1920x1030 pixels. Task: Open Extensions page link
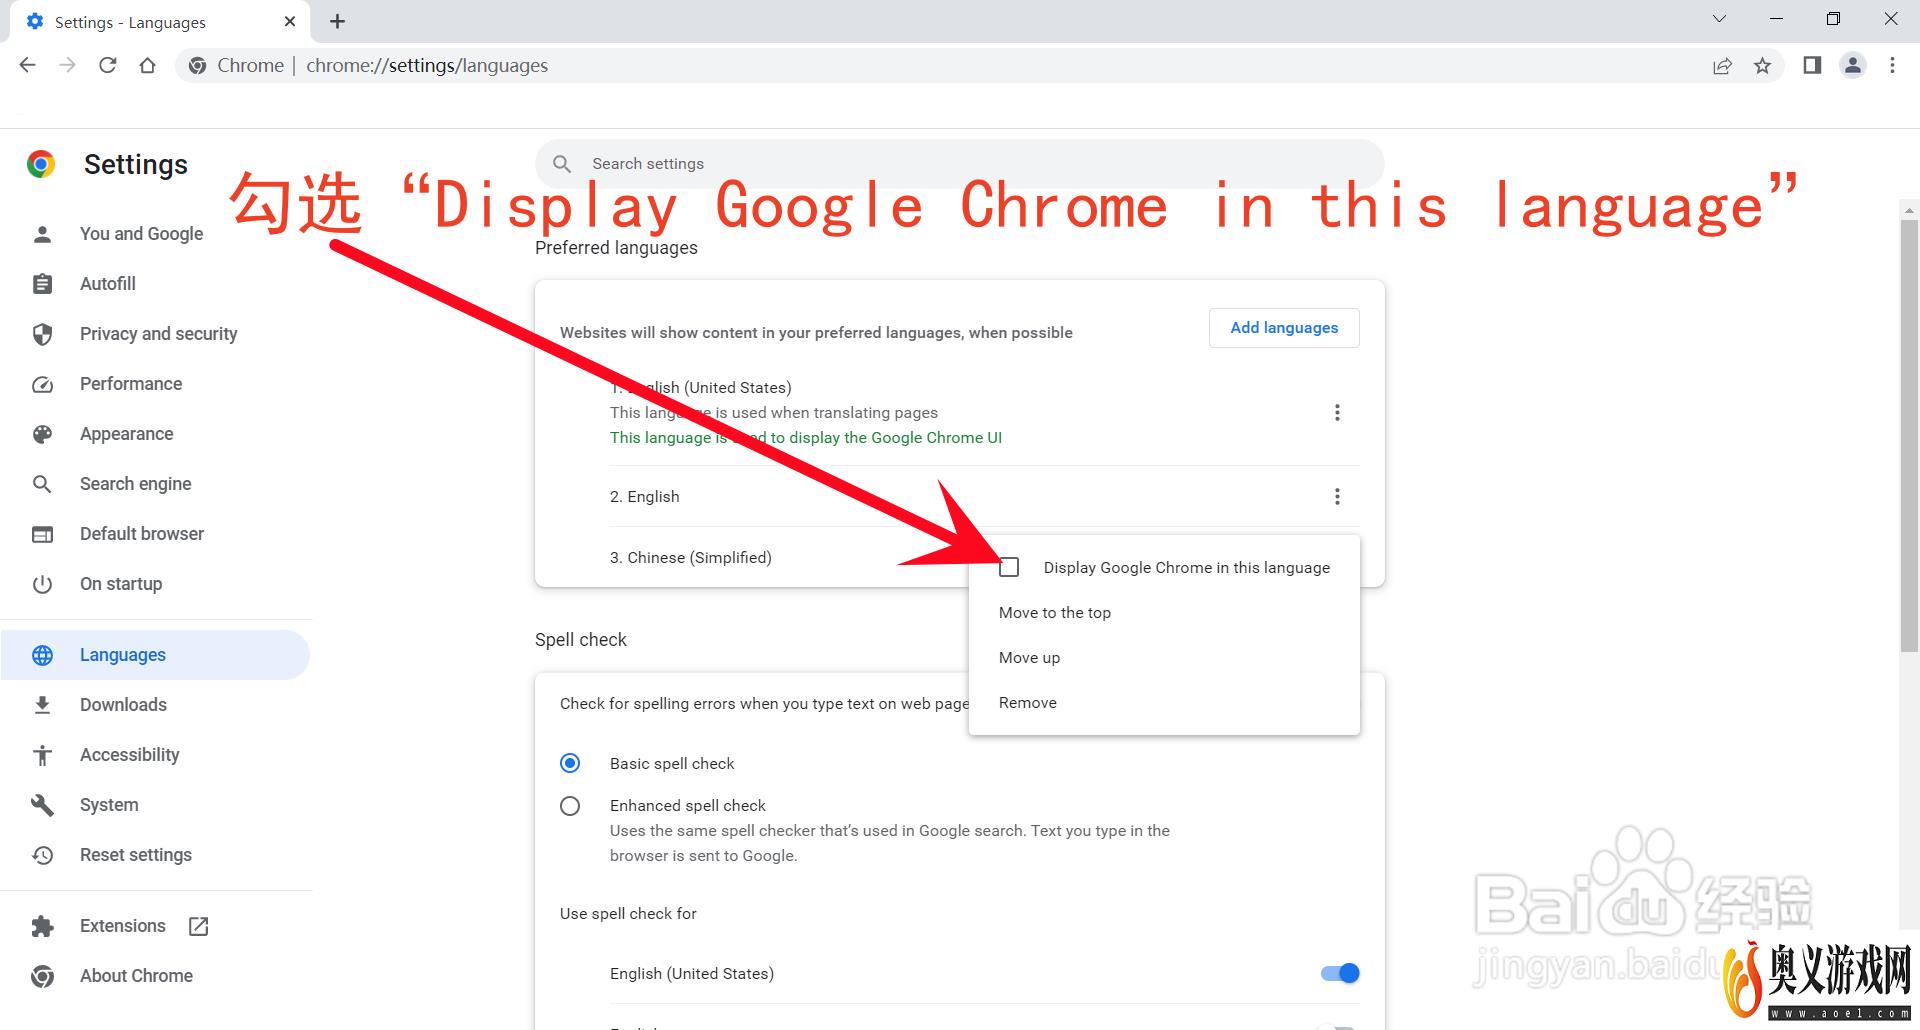point(123,926)
